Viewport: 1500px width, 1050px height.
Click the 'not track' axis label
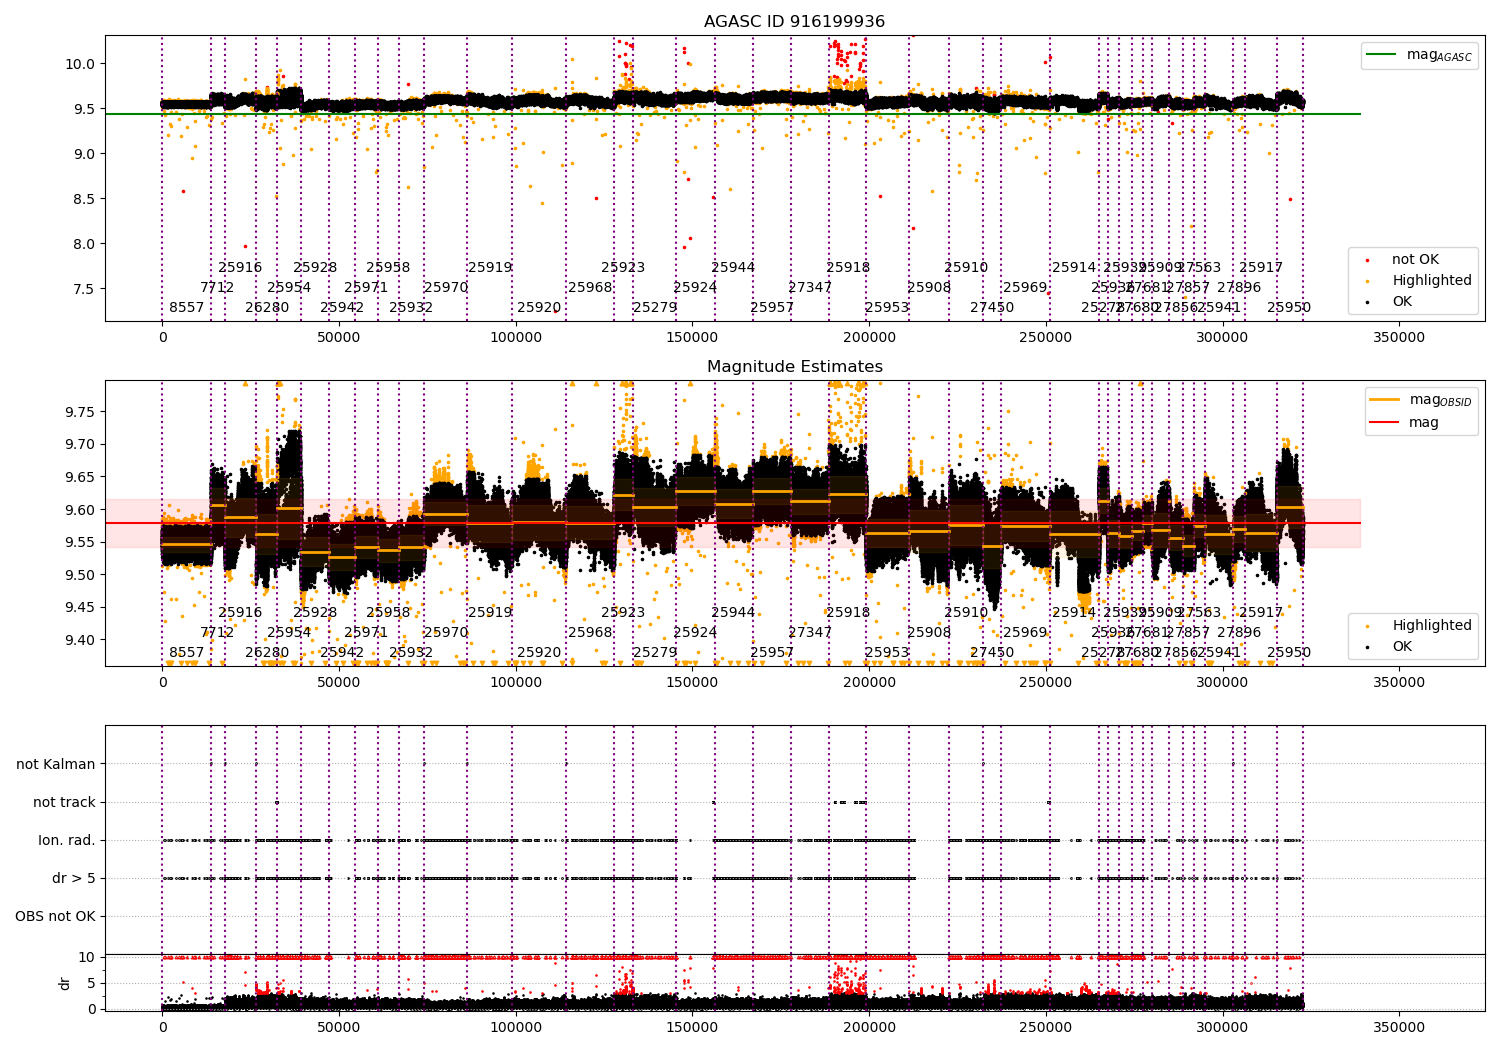(64, 802)
